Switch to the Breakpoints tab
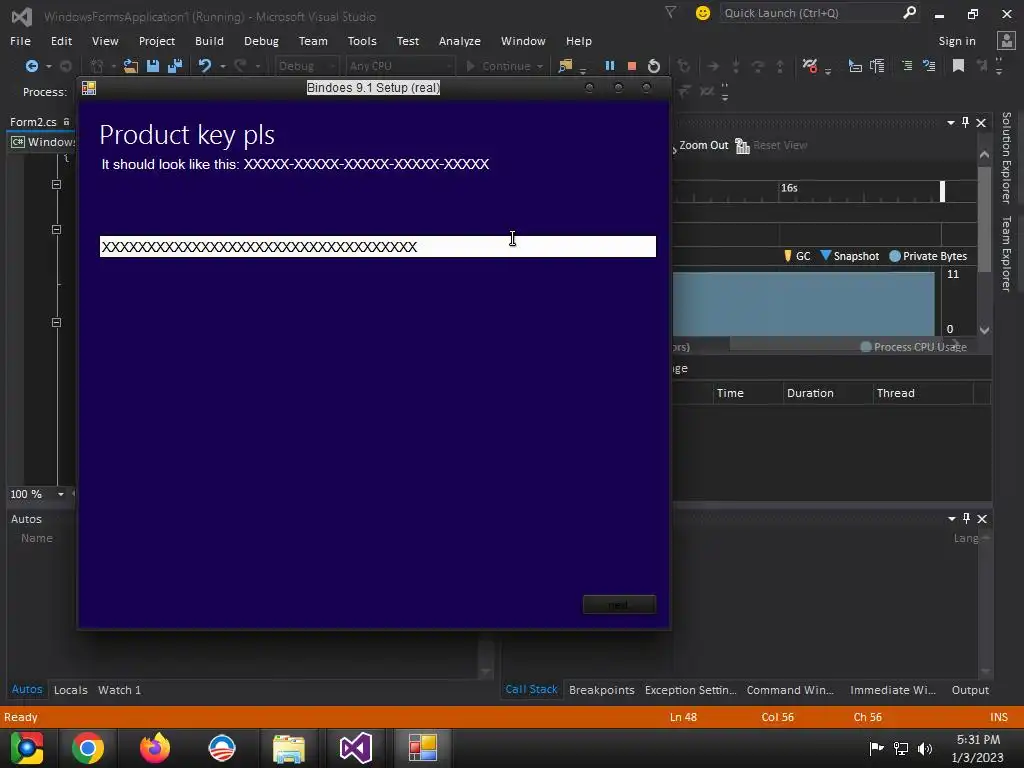This screenshot has height=768, width=1024. coord(601,690)
